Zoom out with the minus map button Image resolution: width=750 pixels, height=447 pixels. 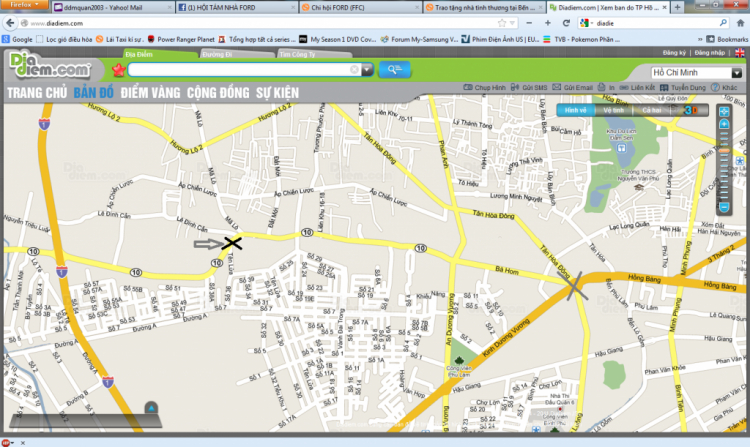[x=724, y=207]
